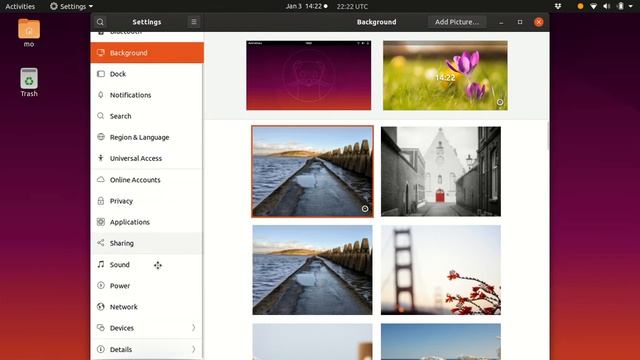Open the Trash icon on desktop
Image resolution: width=640 pixels, height=360 pixels.
click(29, 82)
